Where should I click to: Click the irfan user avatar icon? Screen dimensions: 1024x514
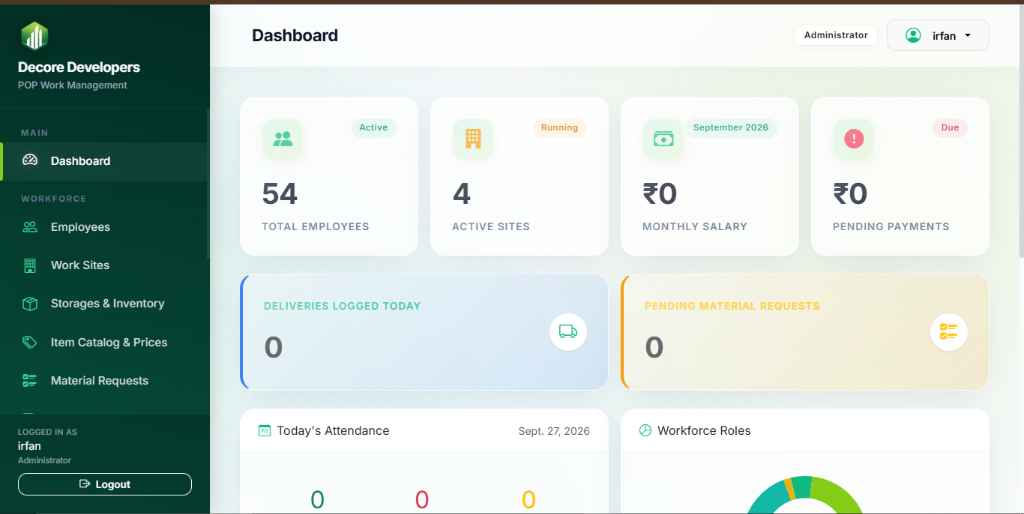pos(913,35)
